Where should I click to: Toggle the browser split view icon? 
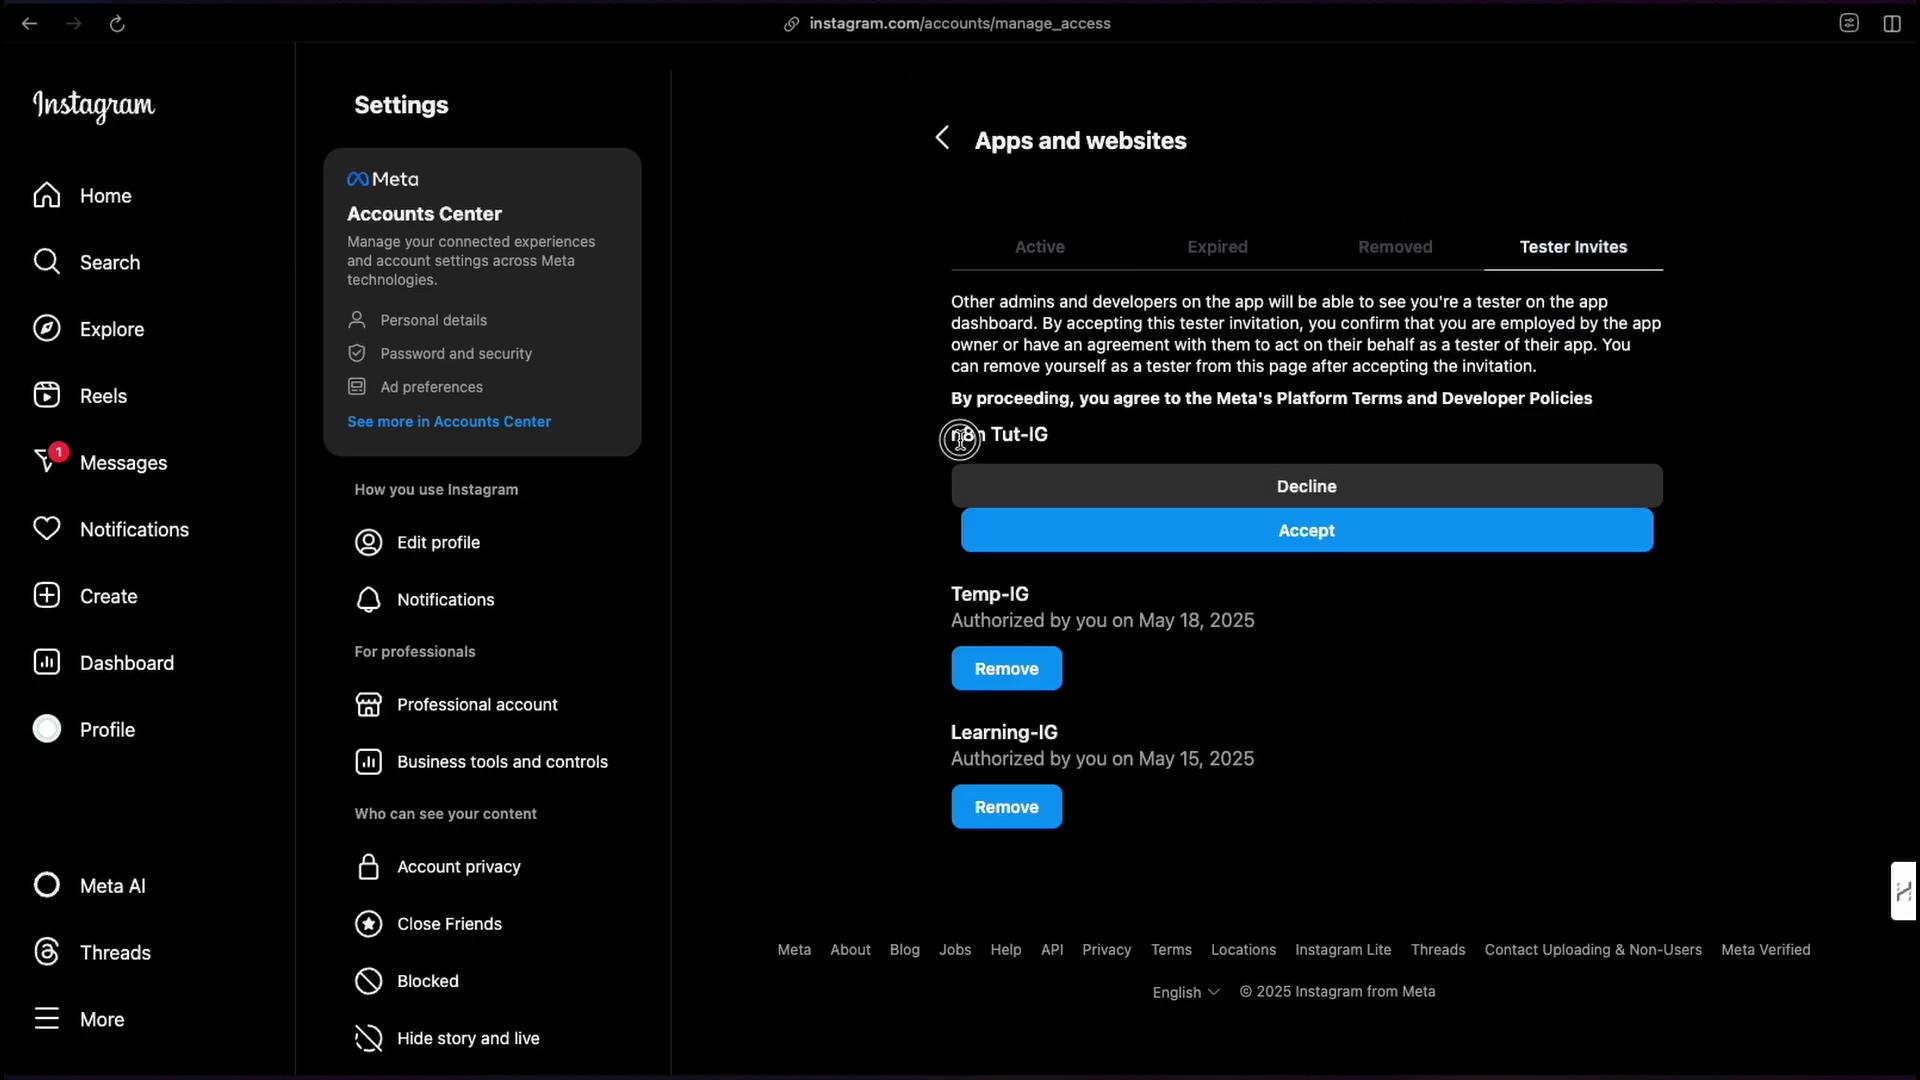click(x=1892, y=23)
